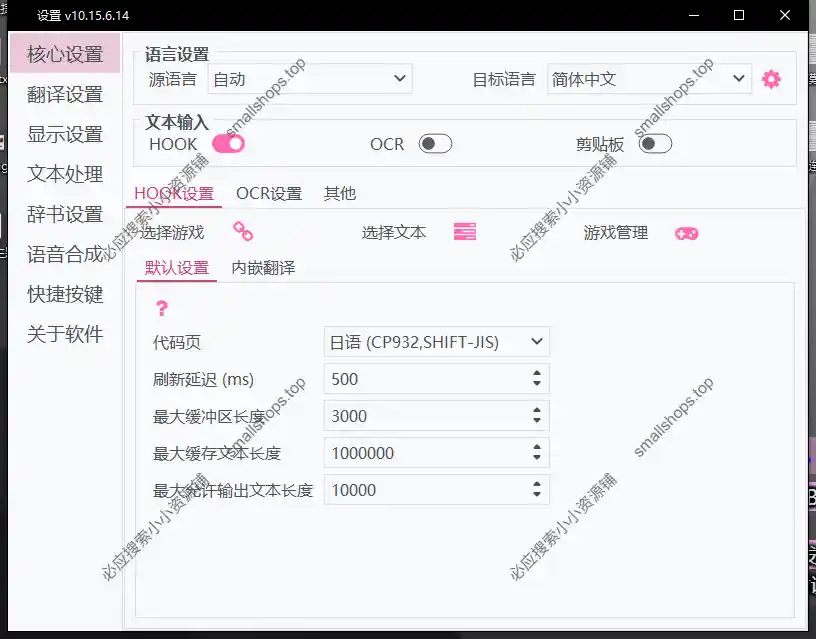Screen dimensions: 816x639
Task: Switch to the OCR设置 tab
Action: 267,193
